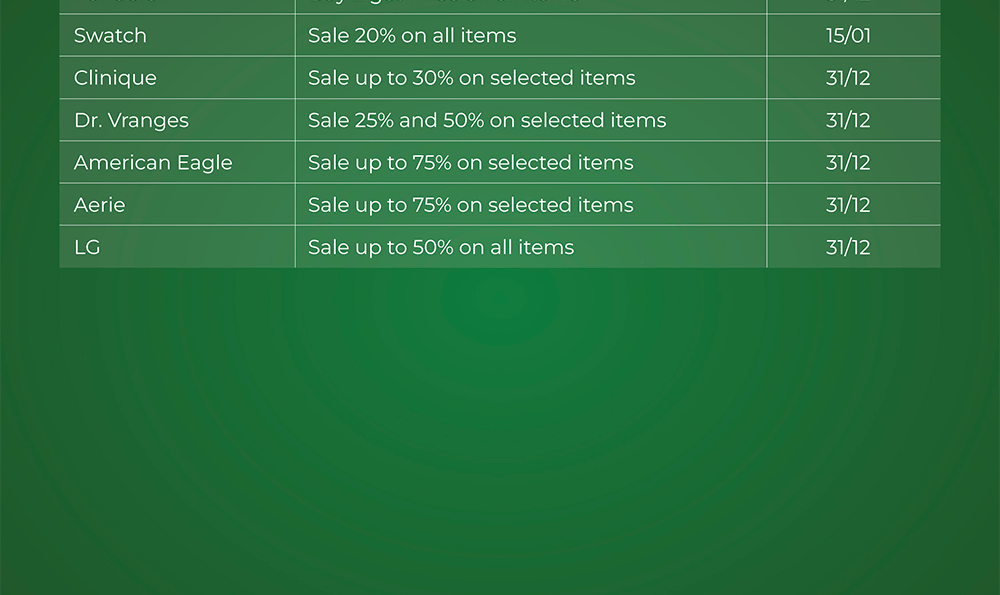
Task: Select the American Eagle brand cell
Action: coord(153,163)
